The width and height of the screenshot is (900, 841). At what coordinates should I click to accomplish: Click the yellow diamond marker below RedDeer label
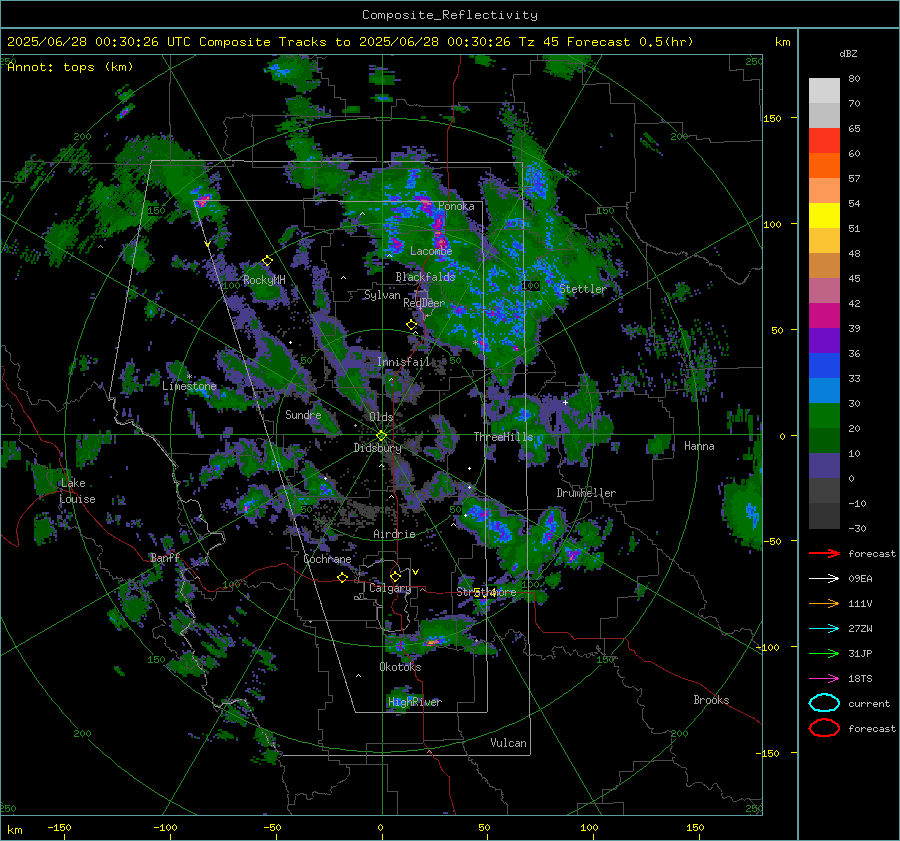(411, 325)
